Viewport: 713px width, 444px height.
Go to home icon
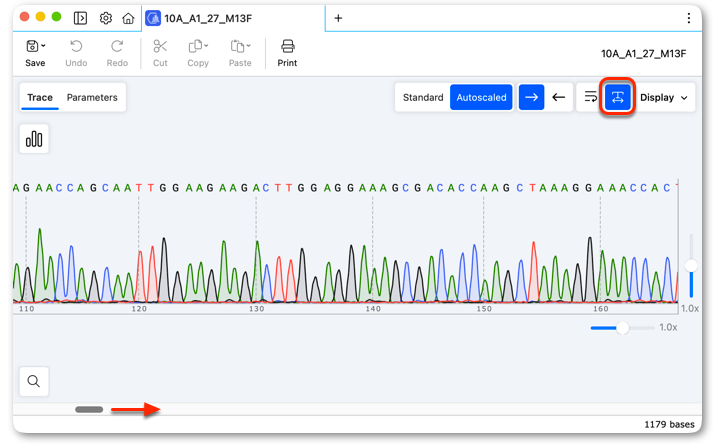tap(129, 18)
